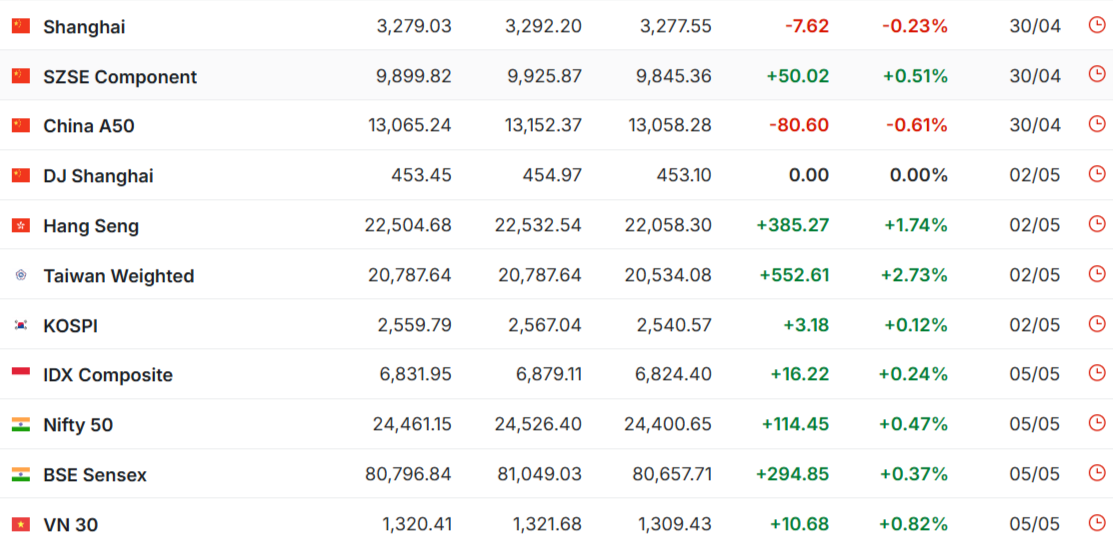The height and width of the screenshot is (542, 1113).
Task: Click the South Korea flag next to KOSPI
Action: coord(21,325)
